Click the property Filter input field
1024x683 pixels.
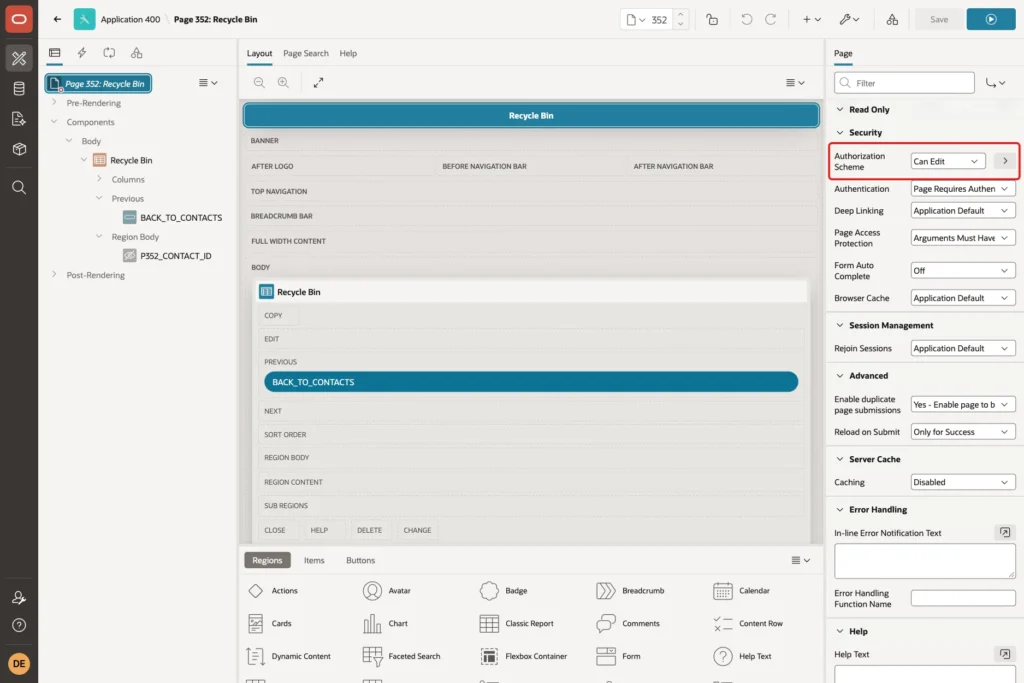(904, 83)
